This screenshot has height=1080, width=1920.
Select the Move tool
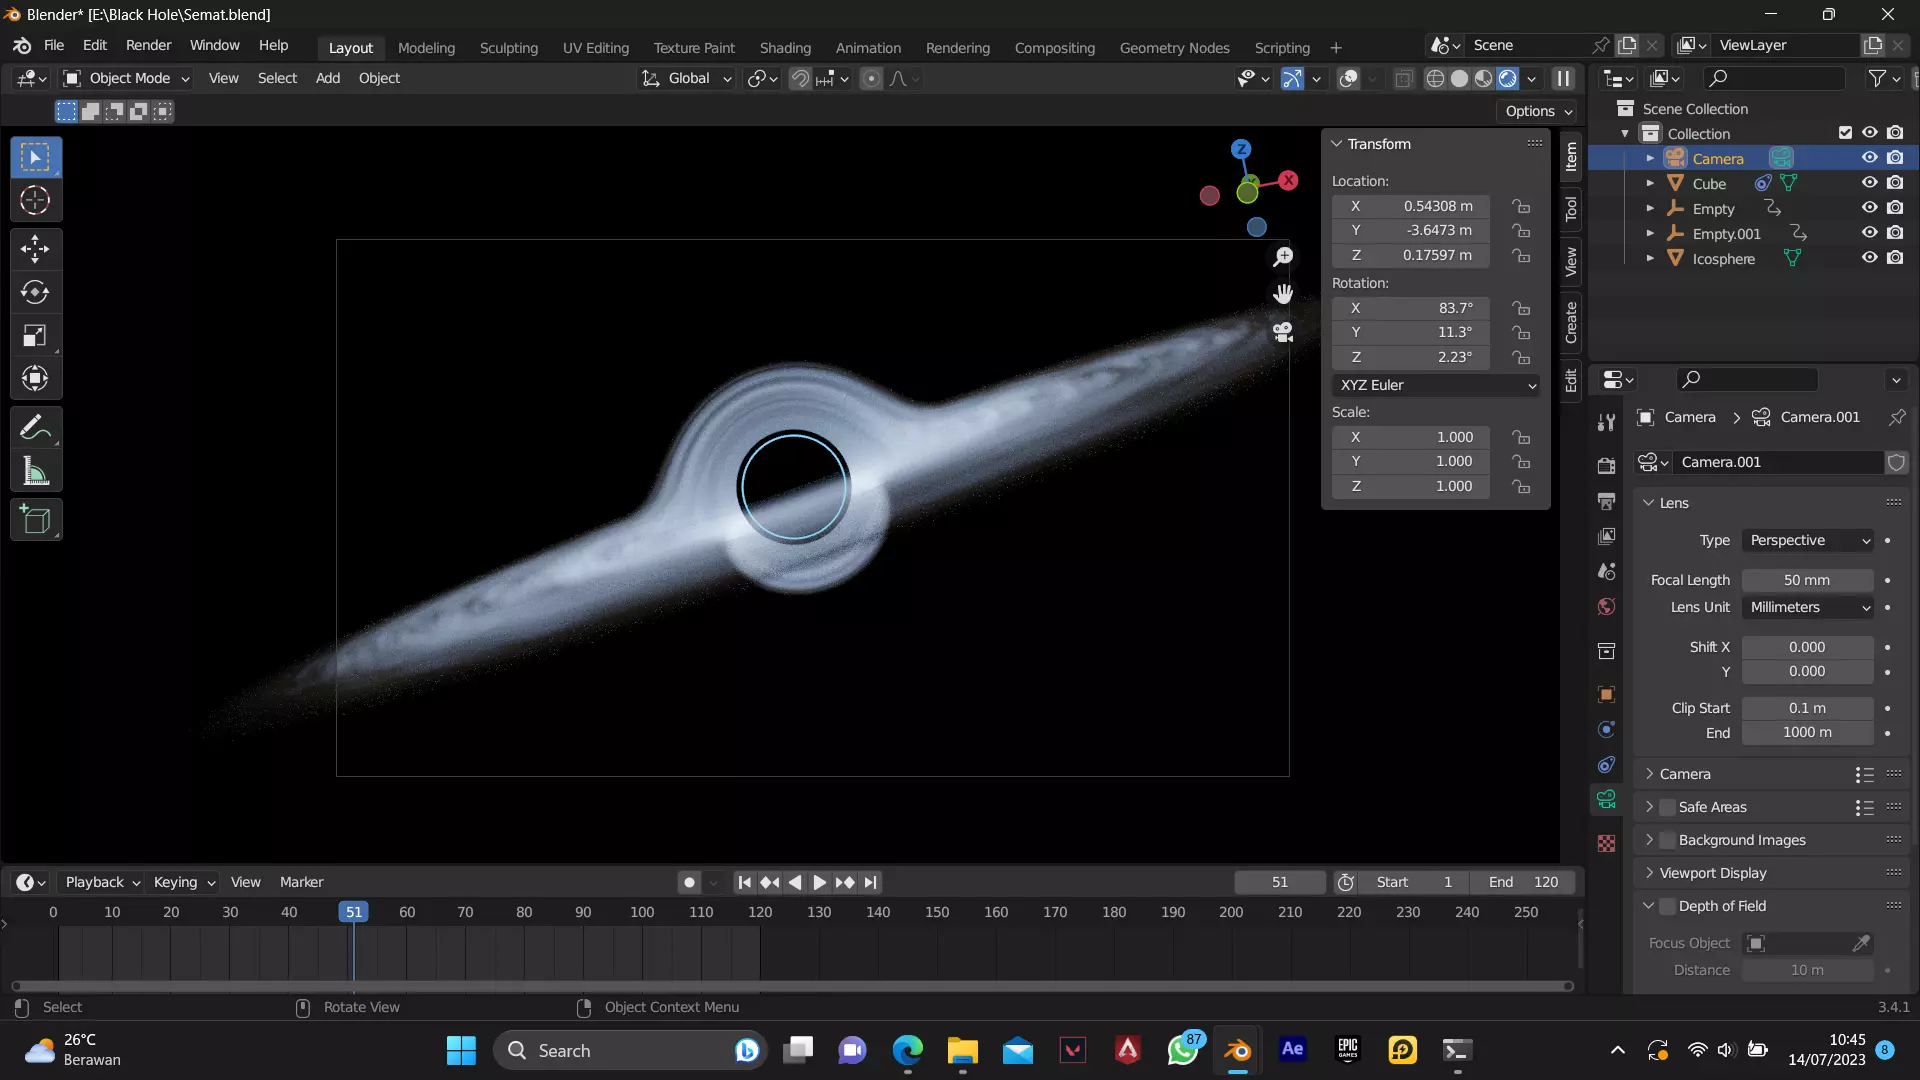(x=35, y=249)
